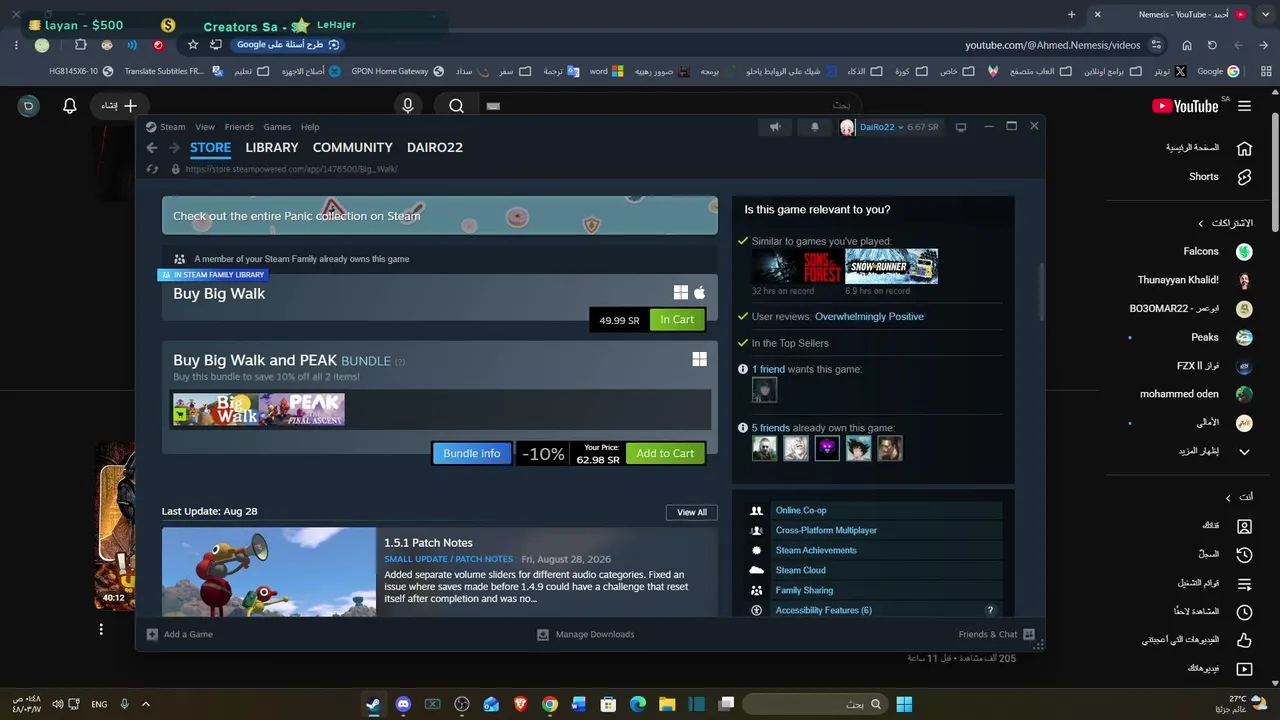Screen dimensions: 1280x720
Task: Bookmark this page with the star icon
Action: pyautogui.click(x=193, y=45)
